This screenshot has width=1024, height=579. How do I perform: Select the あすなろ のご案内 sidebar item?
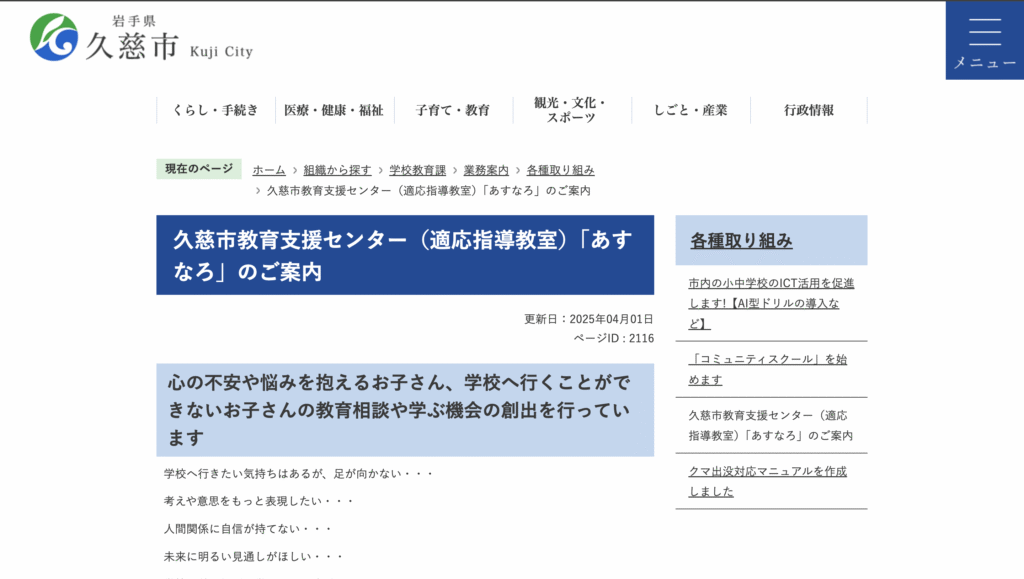769,424
